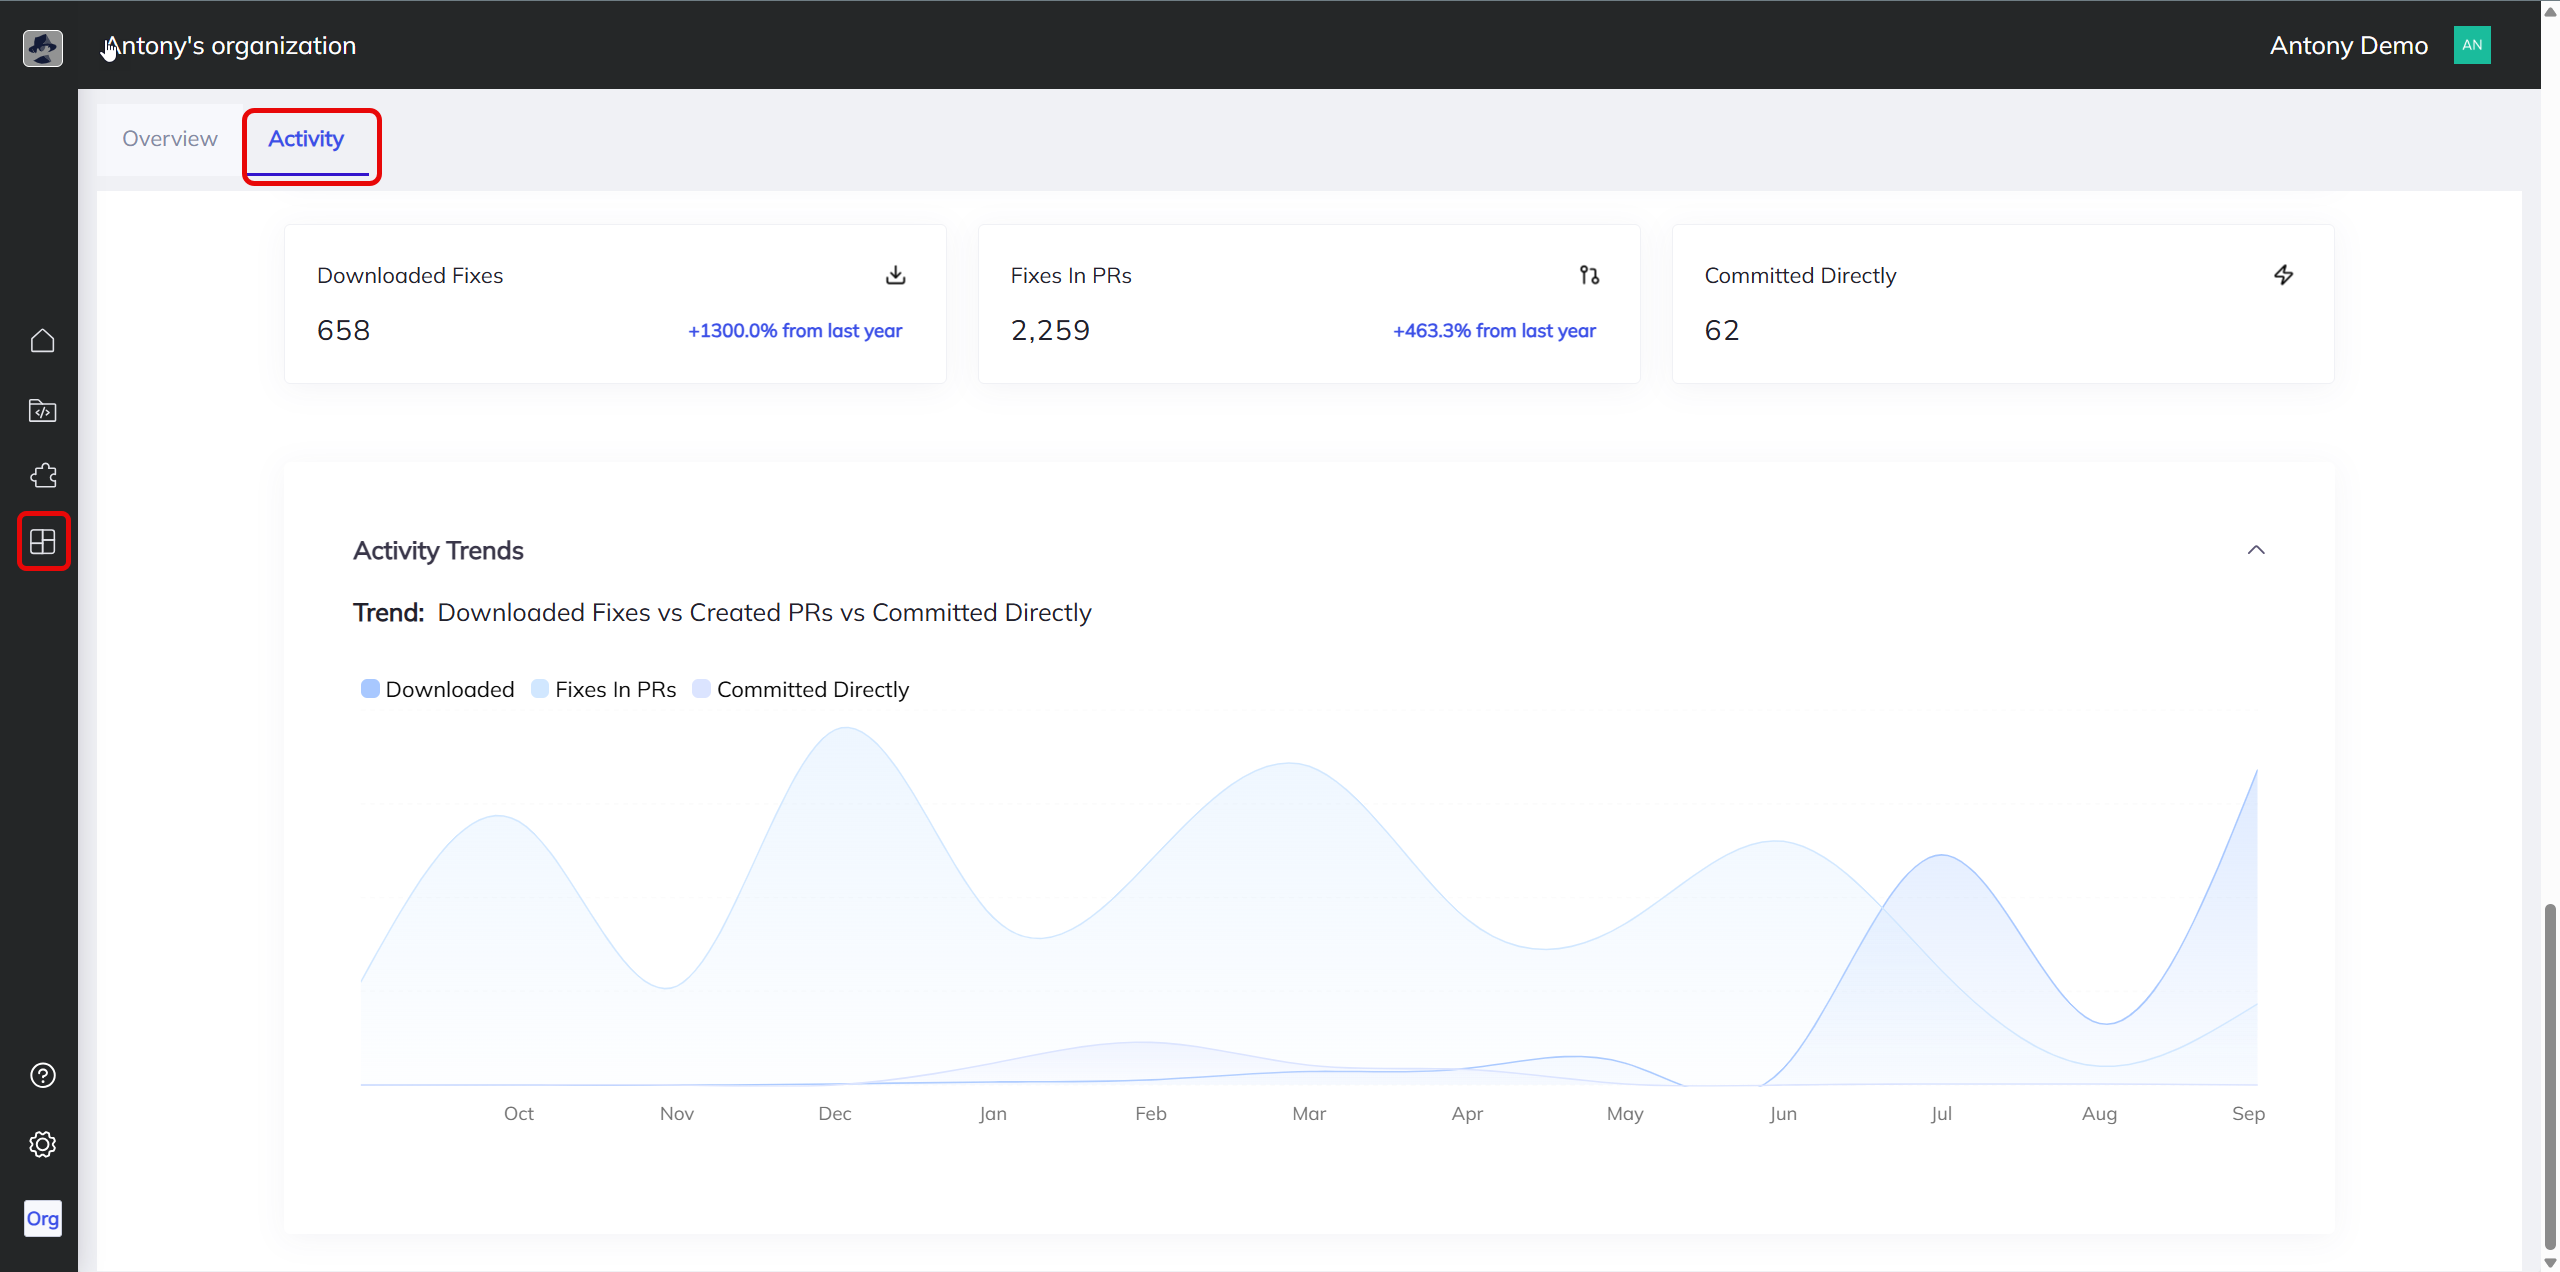Open the settings gear icon
Viewport: 2560px width, 1272px height.
click(x=42, y=1144)
